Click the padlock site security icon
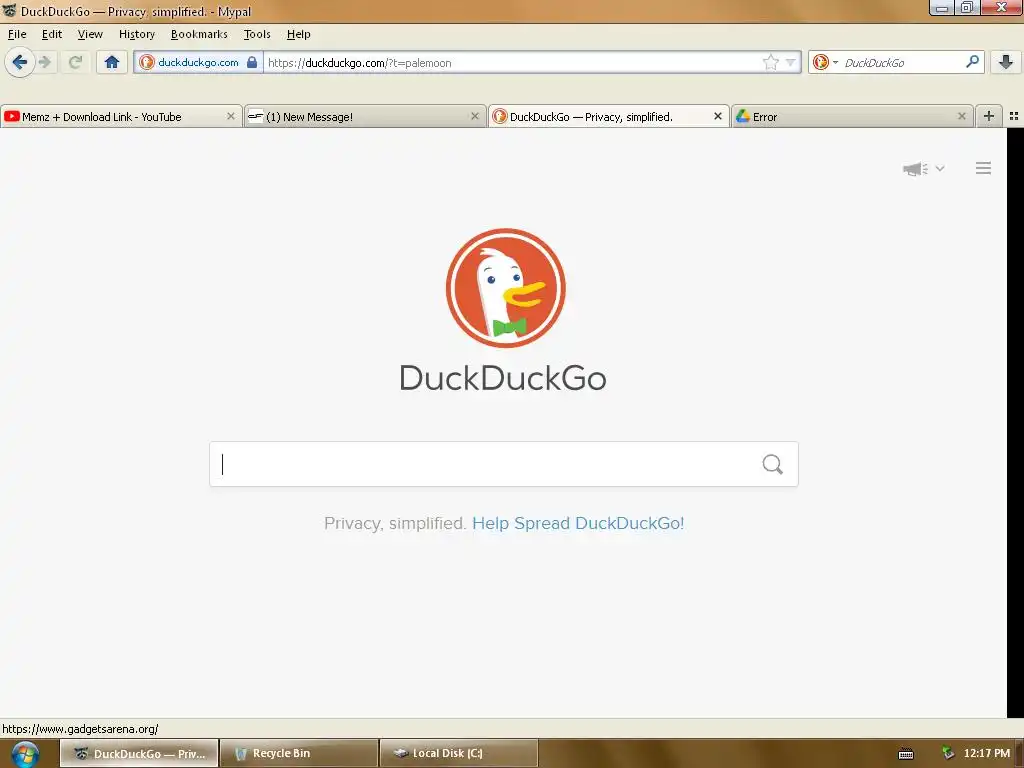 (x=252, y=63)
